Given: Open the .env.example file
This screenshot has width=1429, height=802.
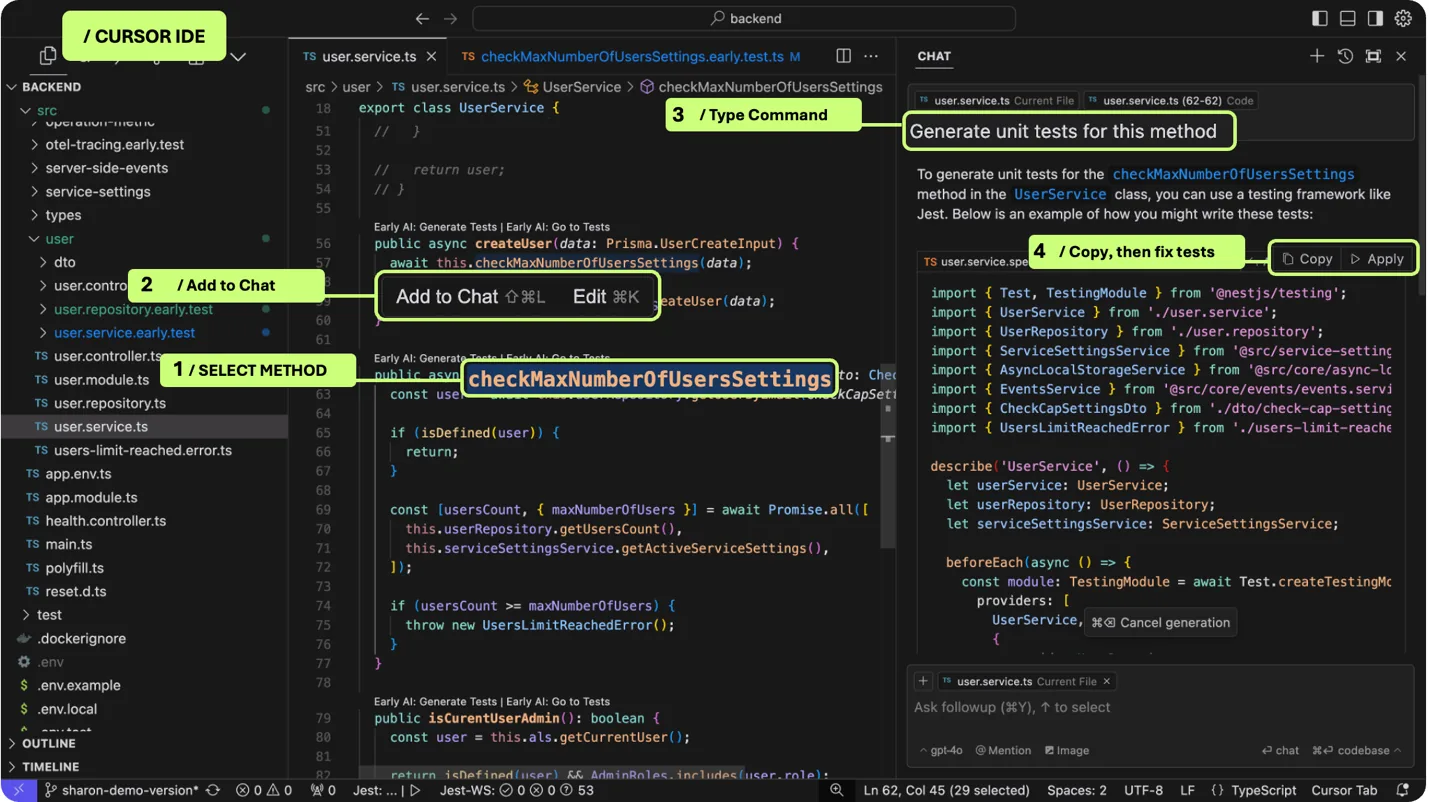Looking at the screenshot, I should tap(78, 685).
